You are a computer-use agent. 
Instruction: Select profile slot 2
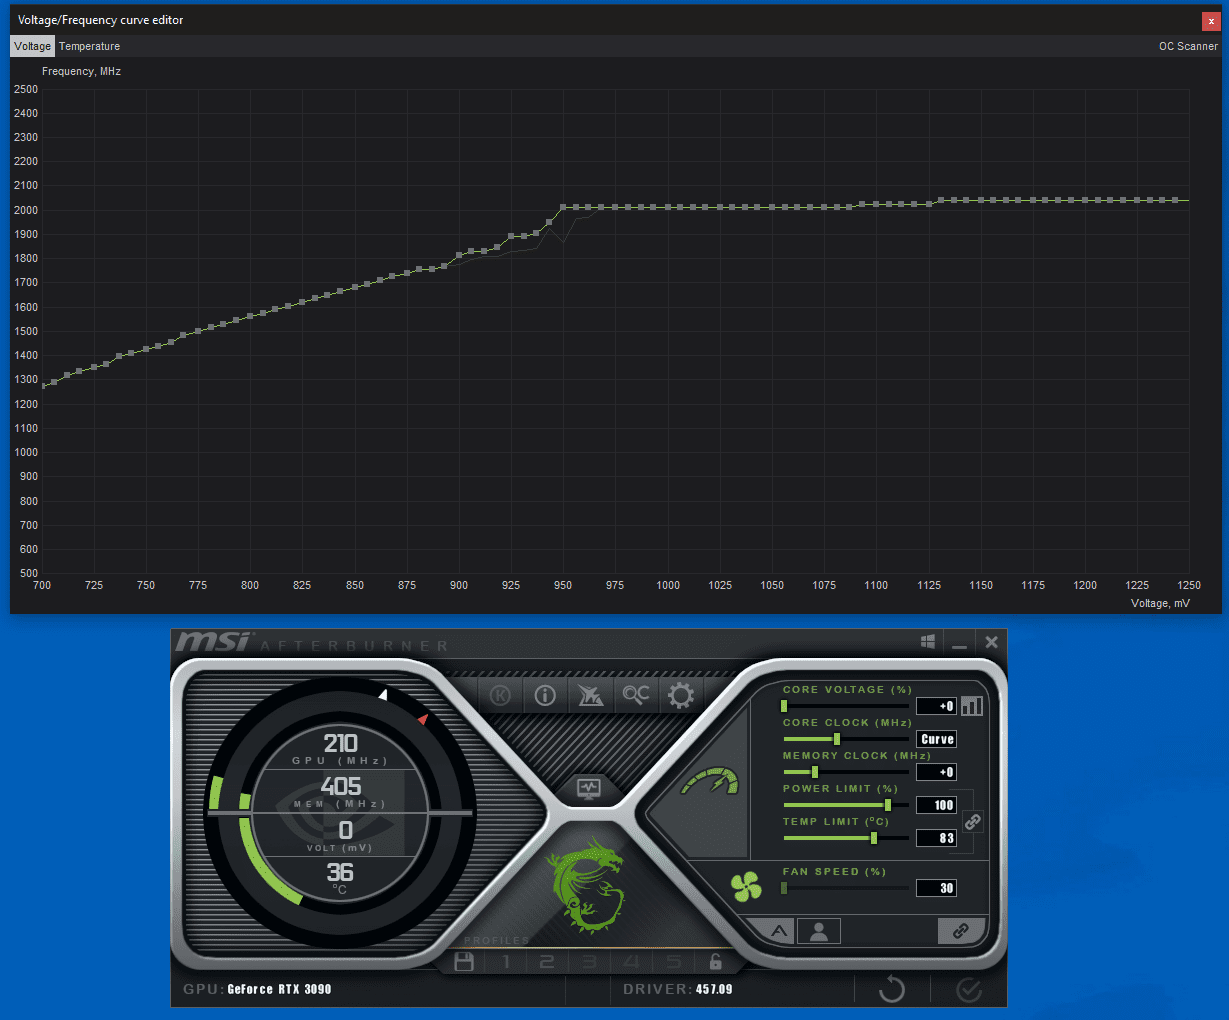pyautogui.click(x=547, y=962)
